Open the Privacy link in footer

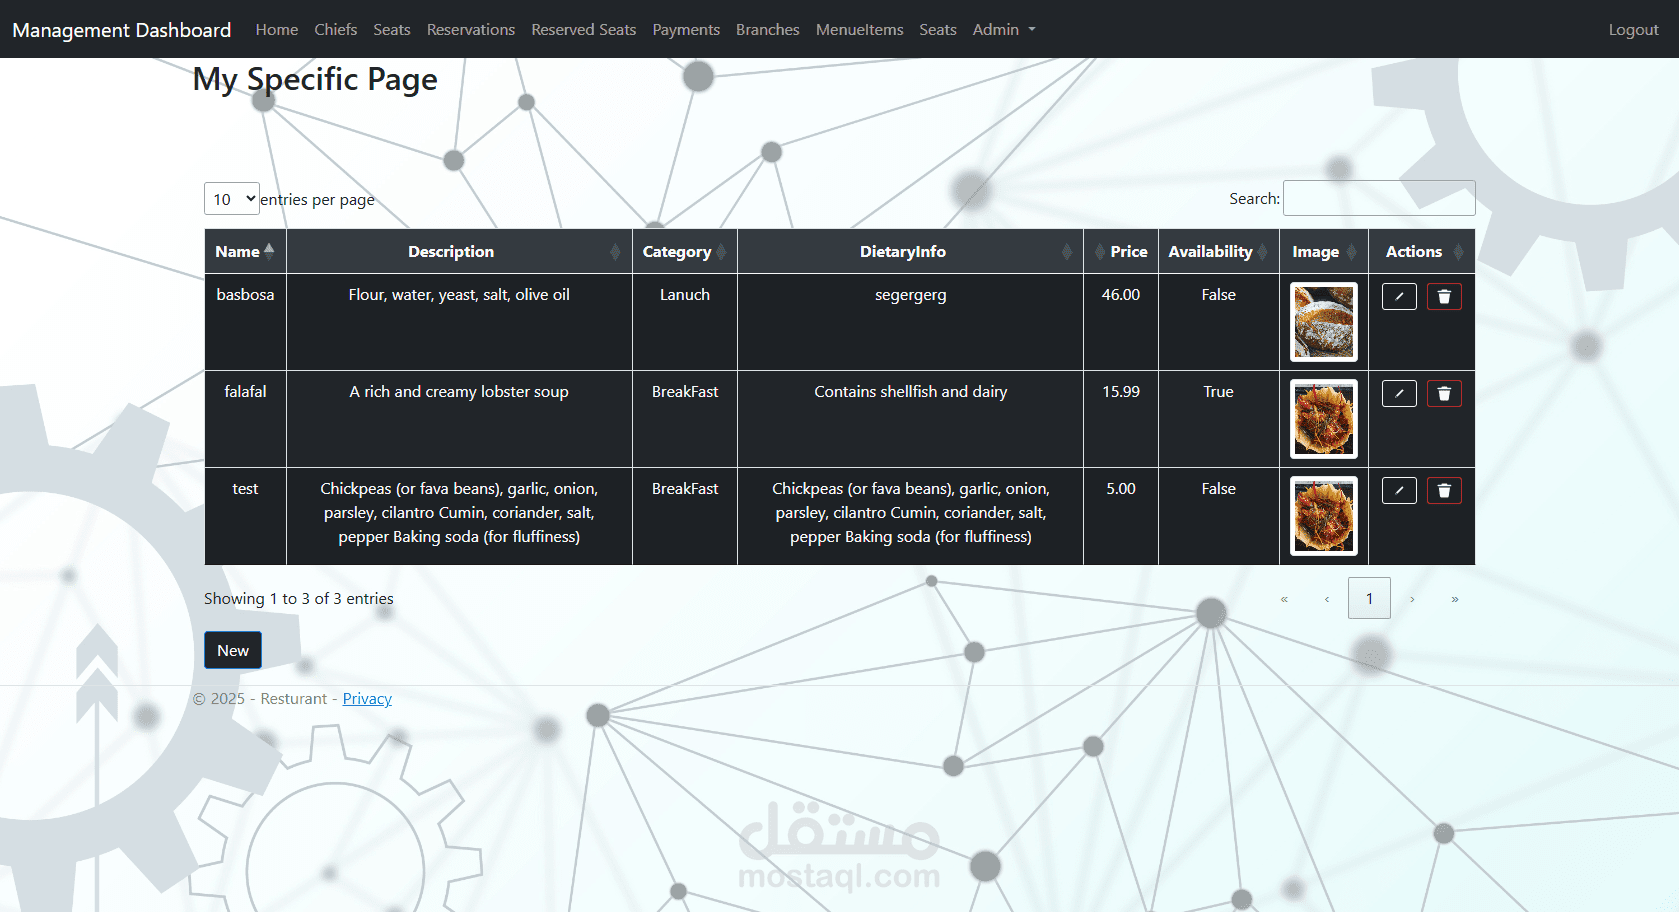click(x=367, y=699)
